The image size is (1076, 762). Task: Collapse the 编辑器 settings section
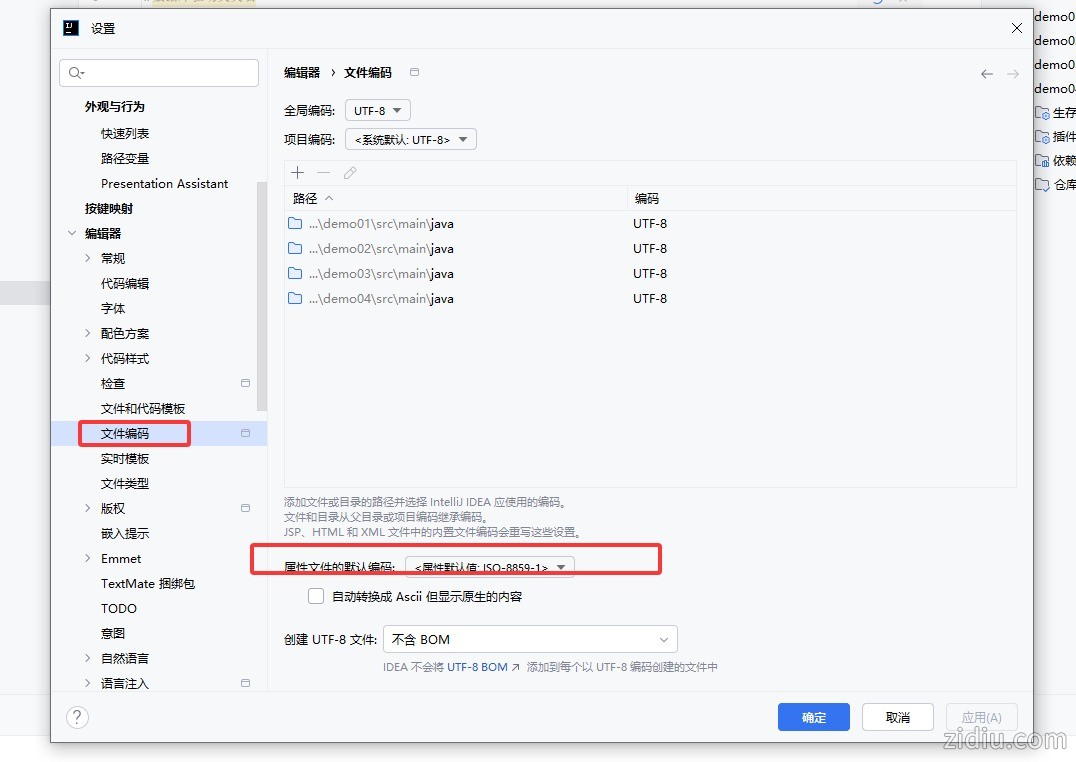click(72, 233)
